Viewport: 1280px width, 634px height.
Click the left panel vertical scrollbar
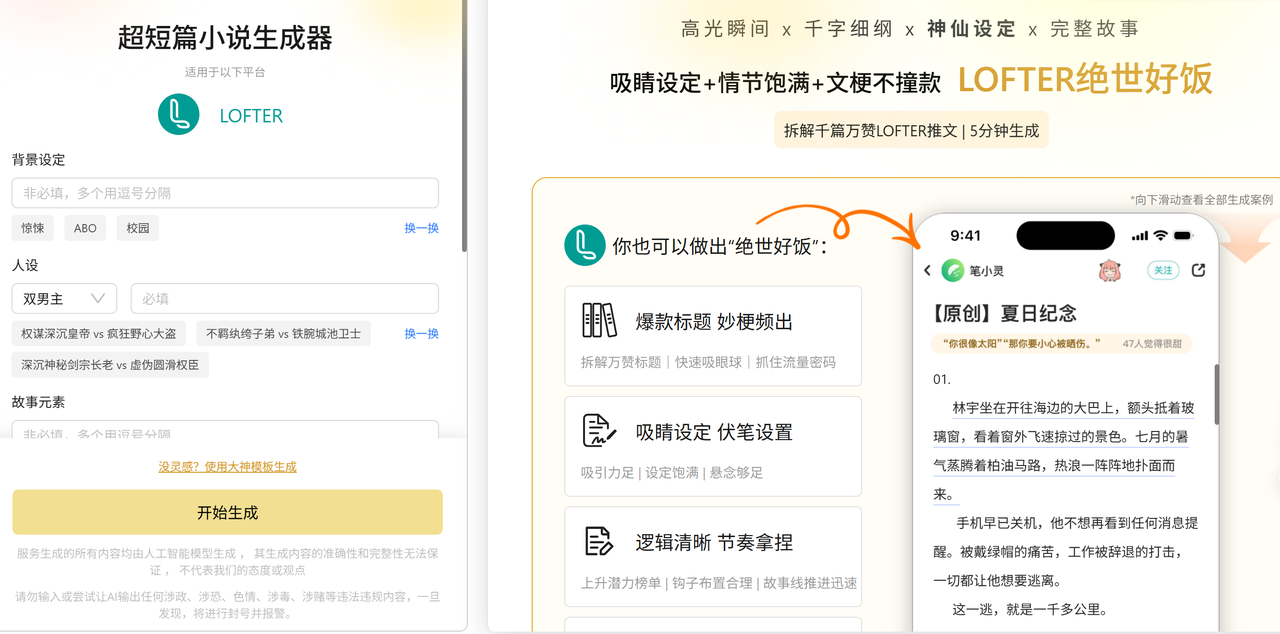pyautogui.click(x=464, y=125)
